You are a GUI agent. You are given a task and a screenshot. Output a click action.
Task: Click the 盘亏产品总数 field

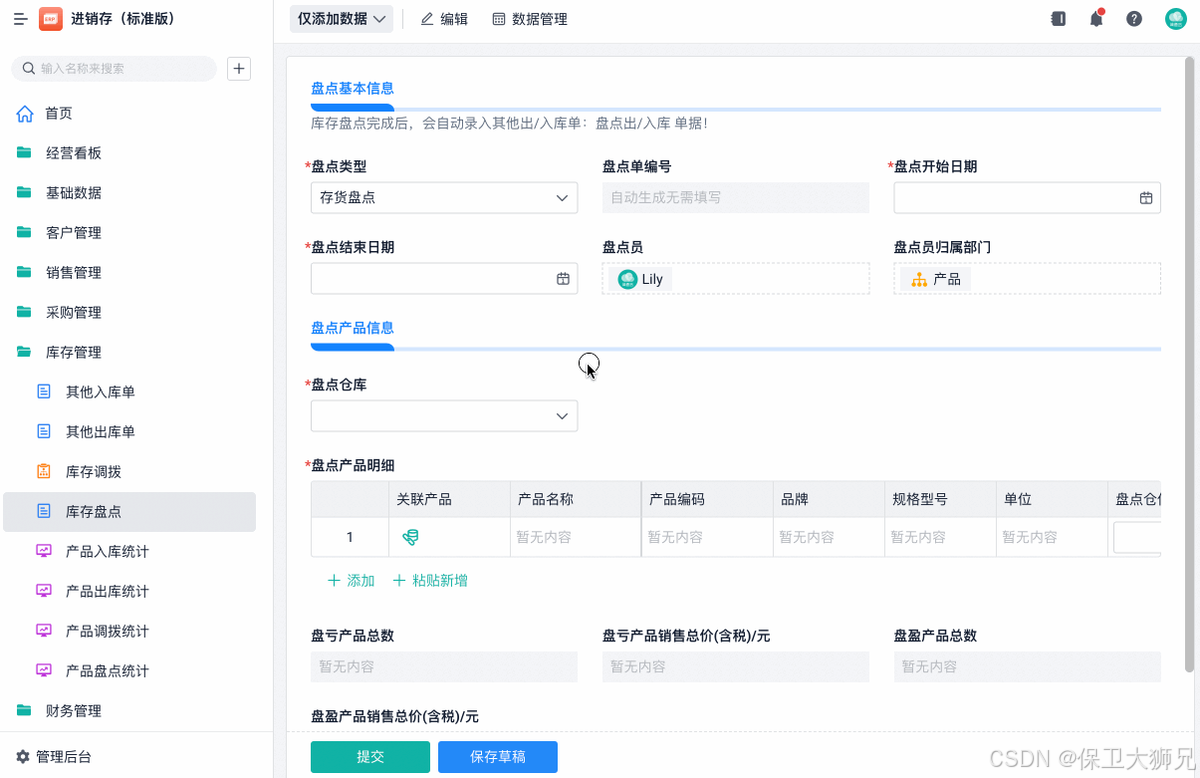[x=444, y=667]
